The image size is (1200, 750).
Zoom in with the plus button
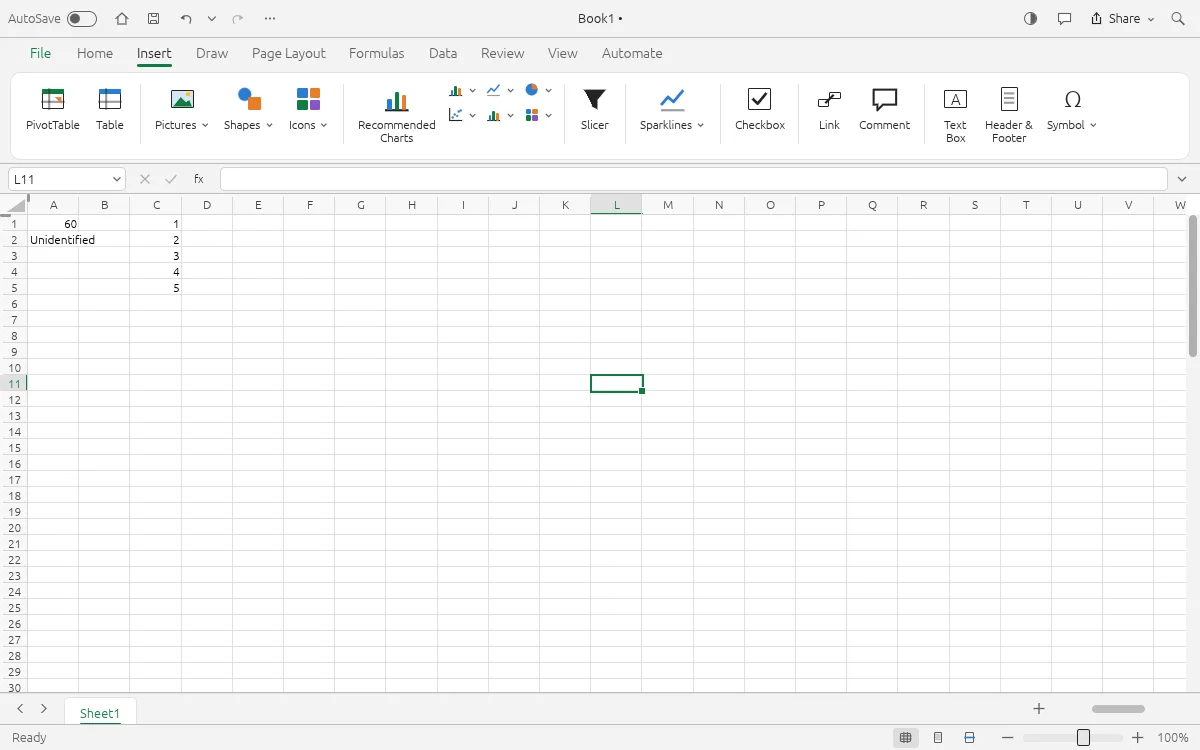tap(1137, 738)
